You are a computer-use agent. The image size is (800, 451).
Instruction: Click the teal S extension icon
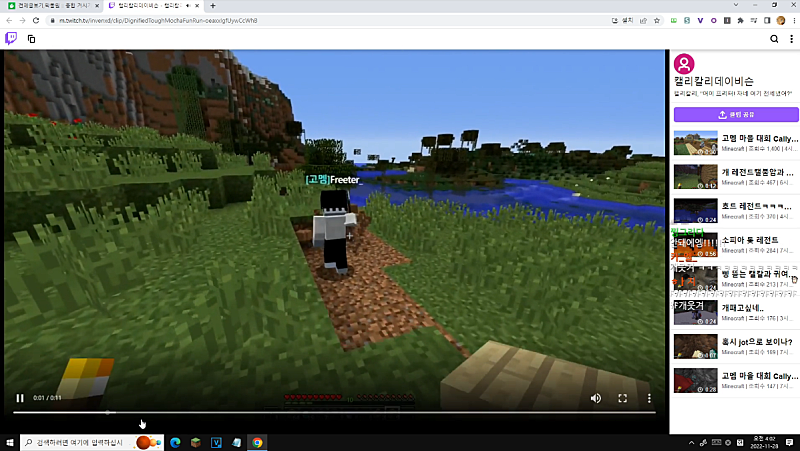(687, 20)
